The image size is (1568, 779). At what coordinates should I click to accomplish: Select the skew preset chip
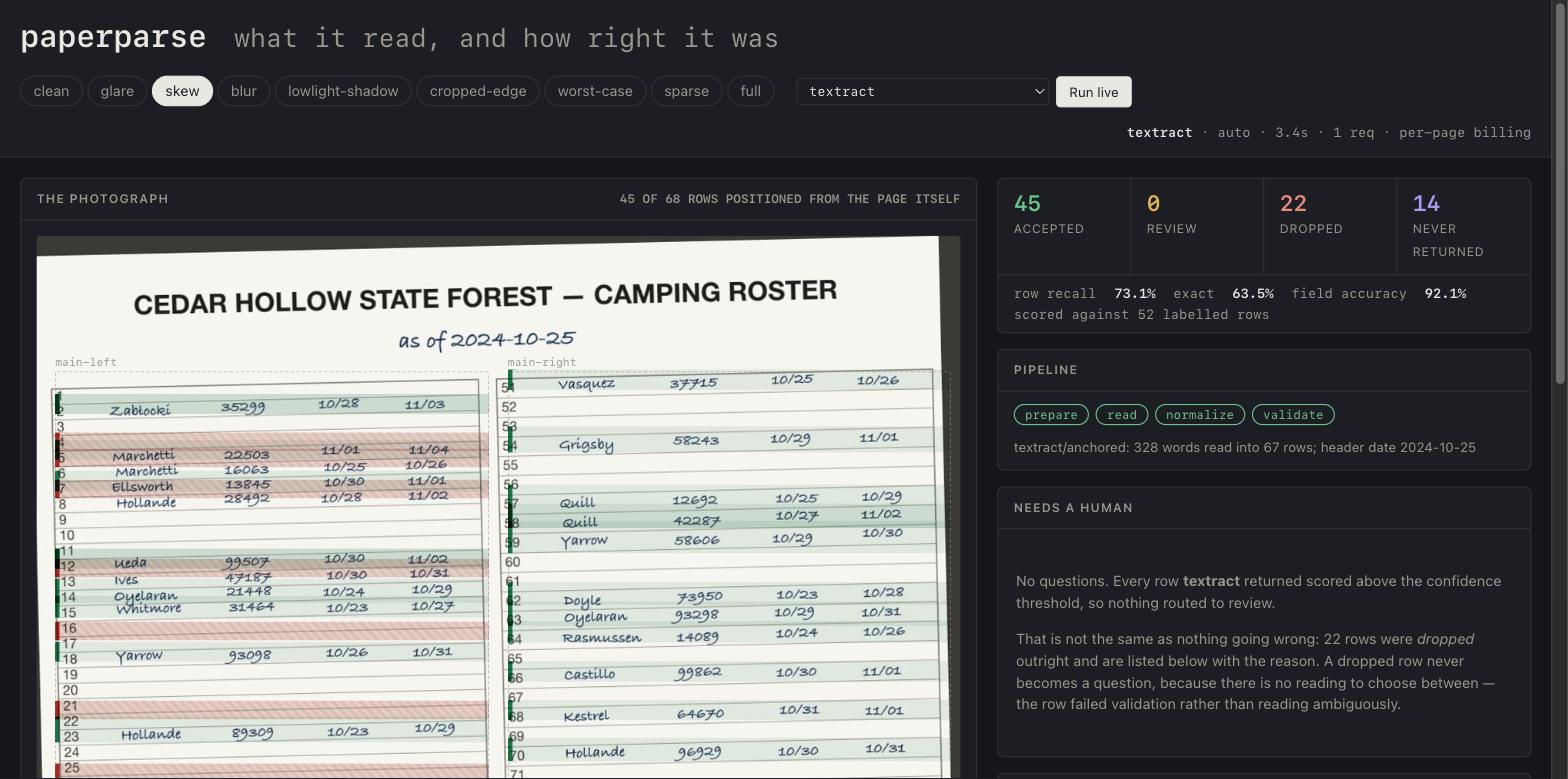click(182, 91)
